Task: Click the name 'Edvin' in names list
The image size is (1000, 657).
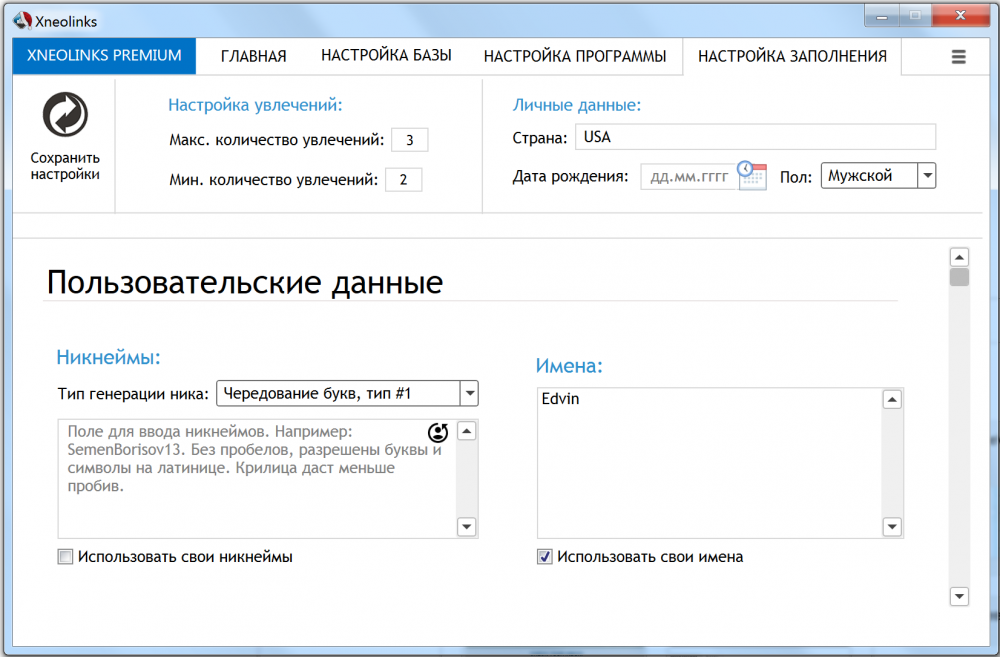Action: click(561, 399)
